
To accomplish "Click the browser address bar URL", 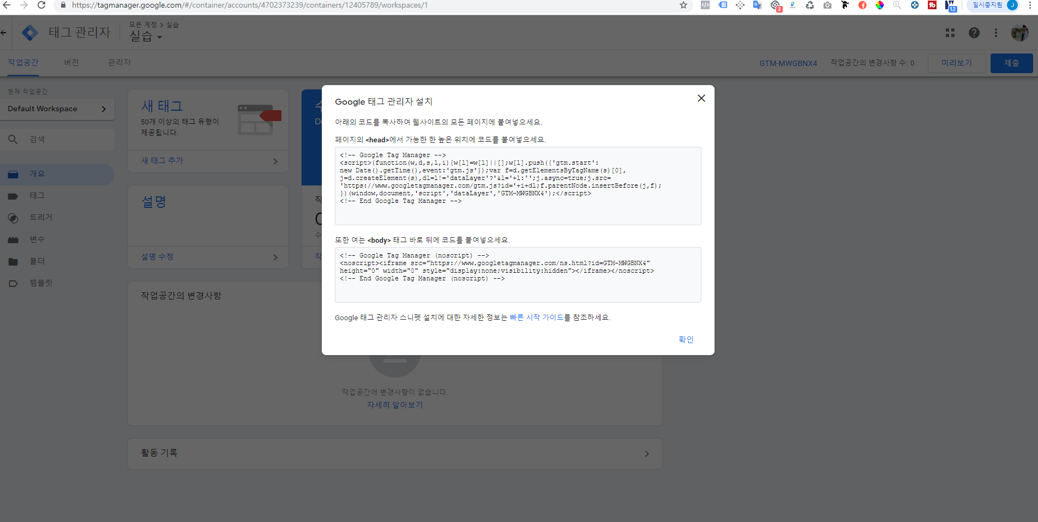I will pos(248,5).
